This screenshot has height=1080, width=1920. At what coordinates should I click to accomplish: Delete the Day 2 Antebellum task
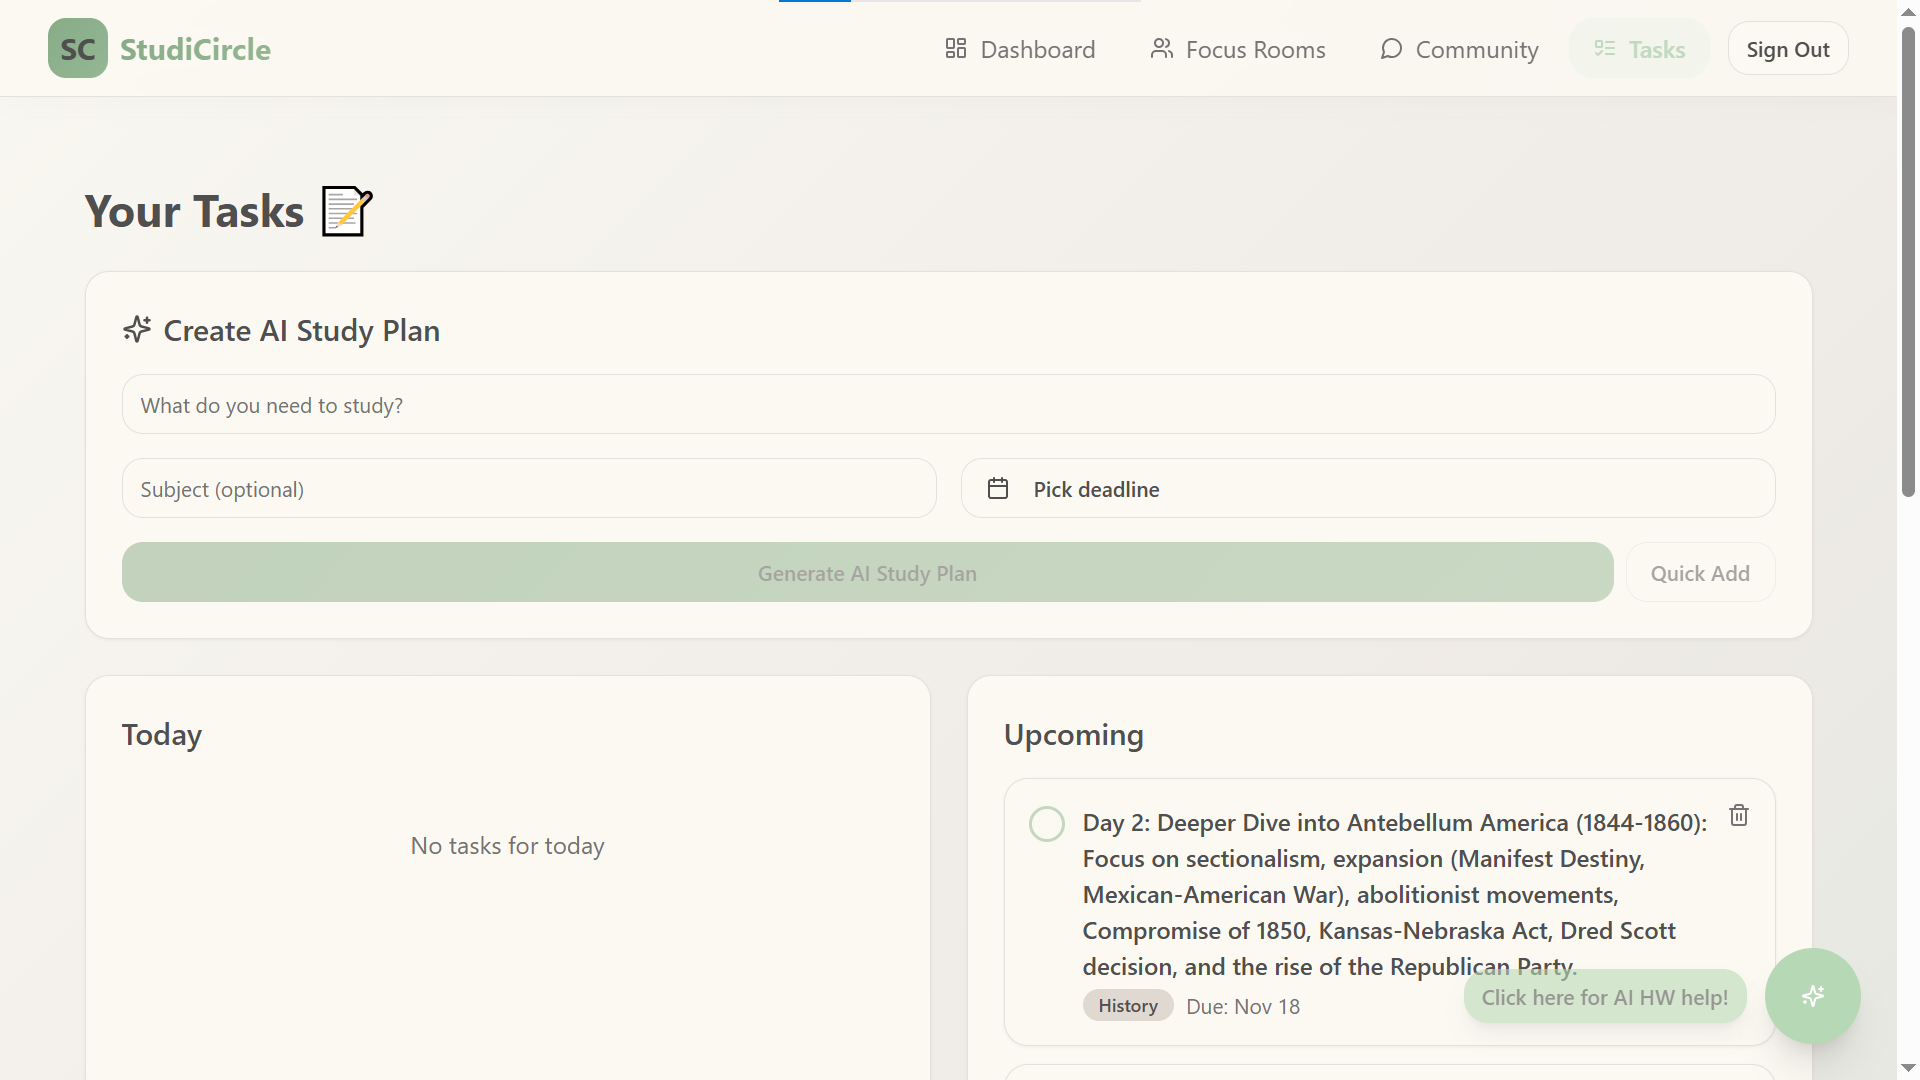[x=1739, y=815]
